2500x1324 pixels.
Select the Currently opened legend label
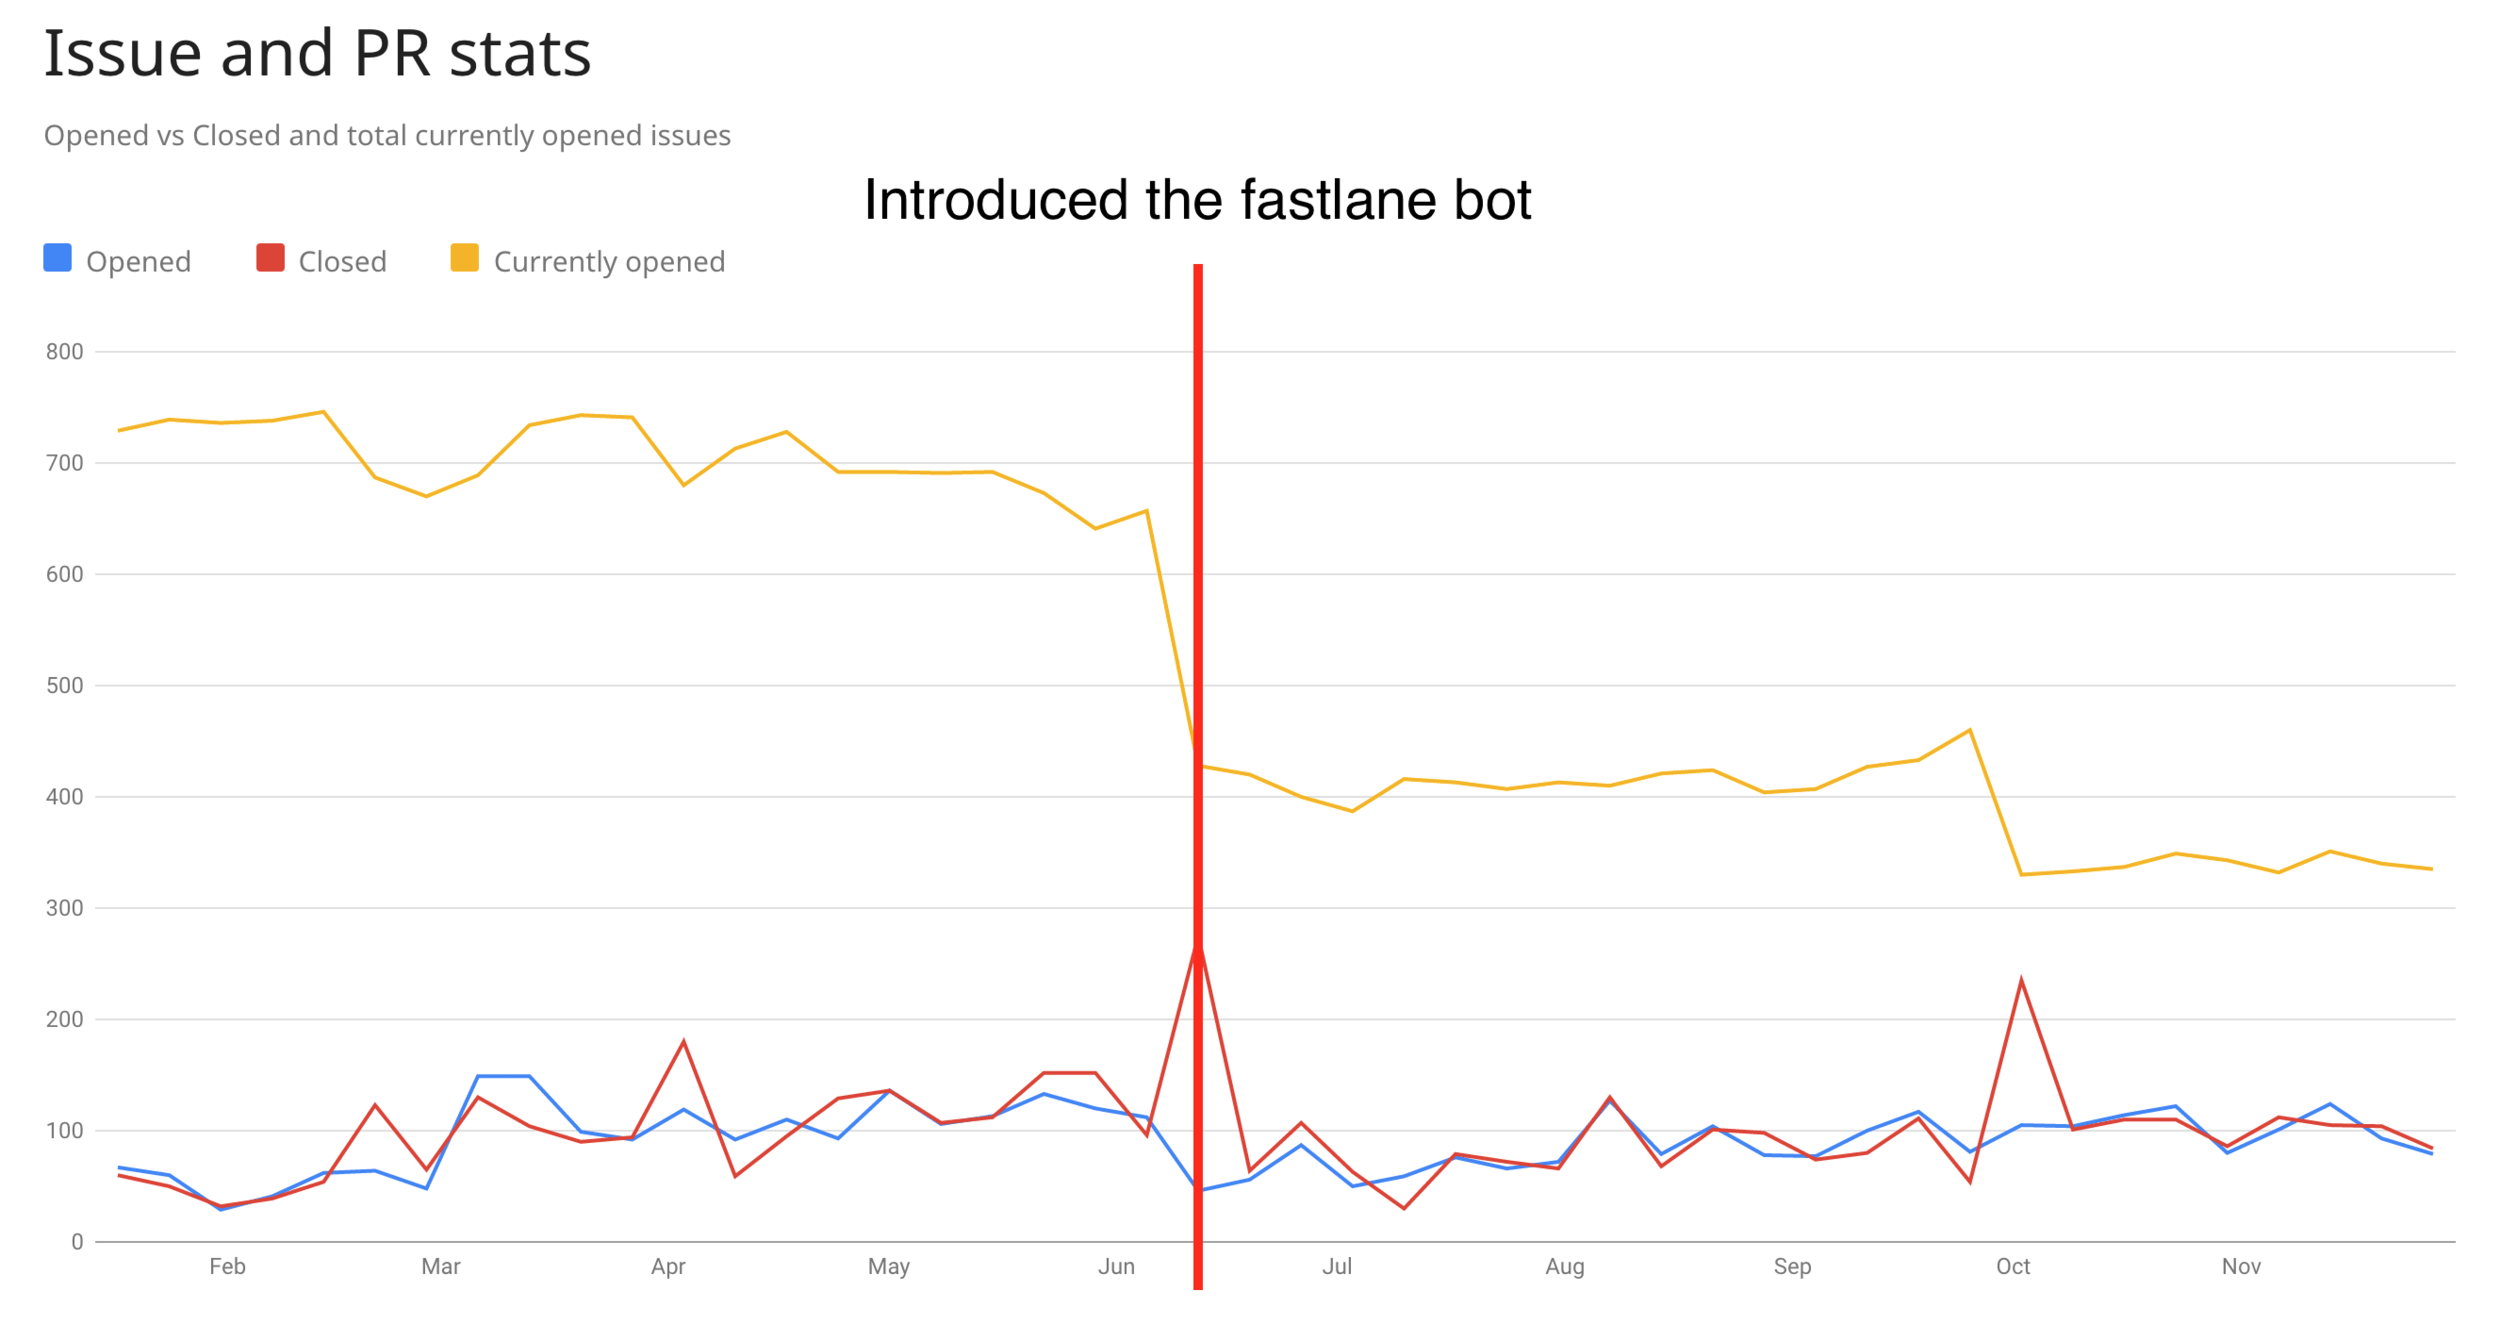[609, 262]
